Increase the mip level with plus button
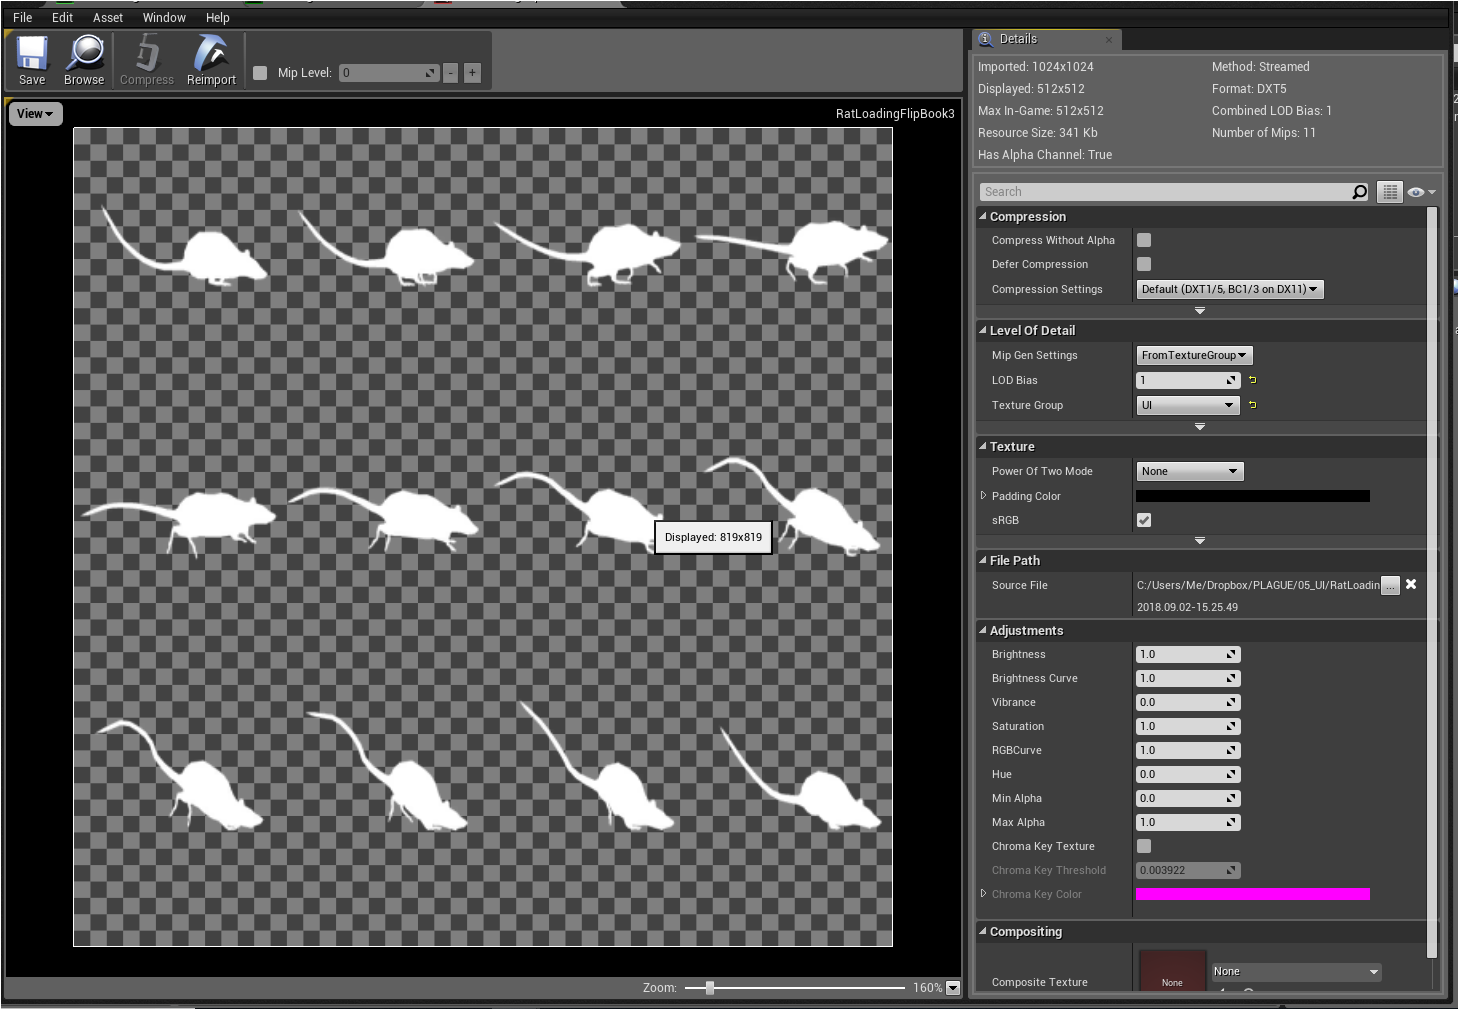The height and width of the screenshot is (1010, 1459). point(472,73)
